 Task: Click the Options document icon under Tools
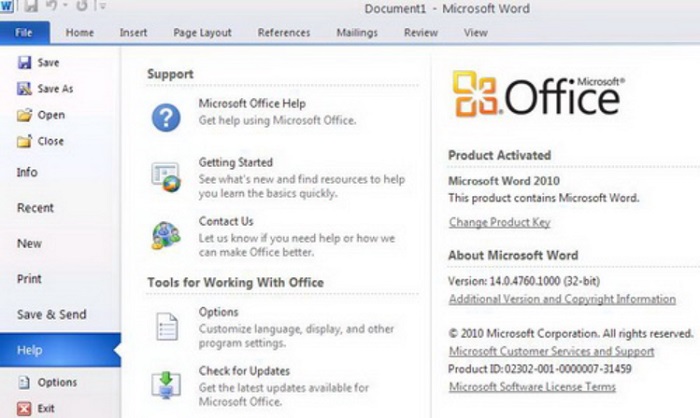pos(167,326)
